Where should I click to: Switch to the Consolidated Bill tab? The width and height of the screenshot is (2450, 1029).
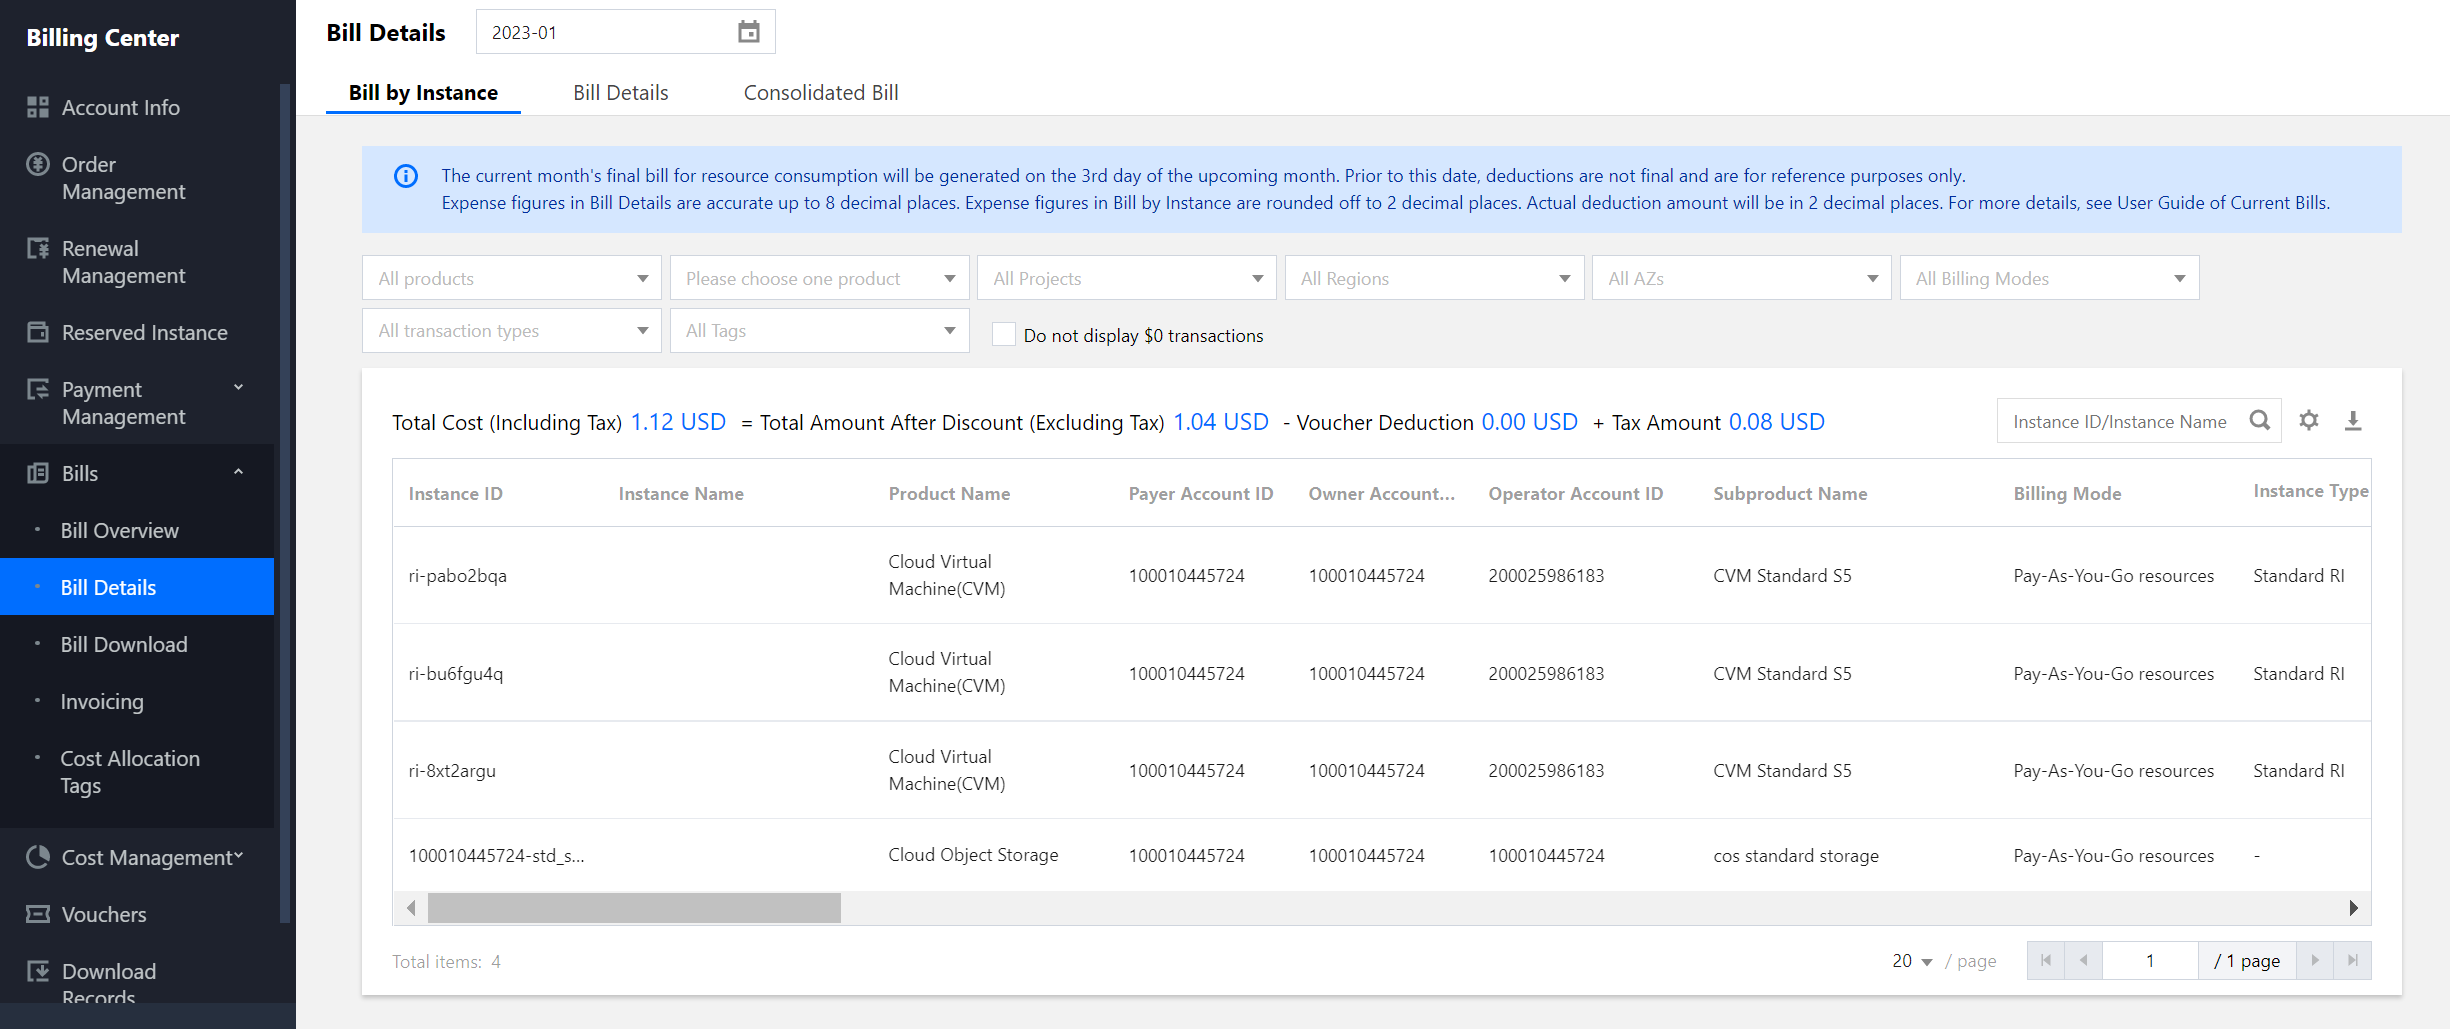coord(820,92)
